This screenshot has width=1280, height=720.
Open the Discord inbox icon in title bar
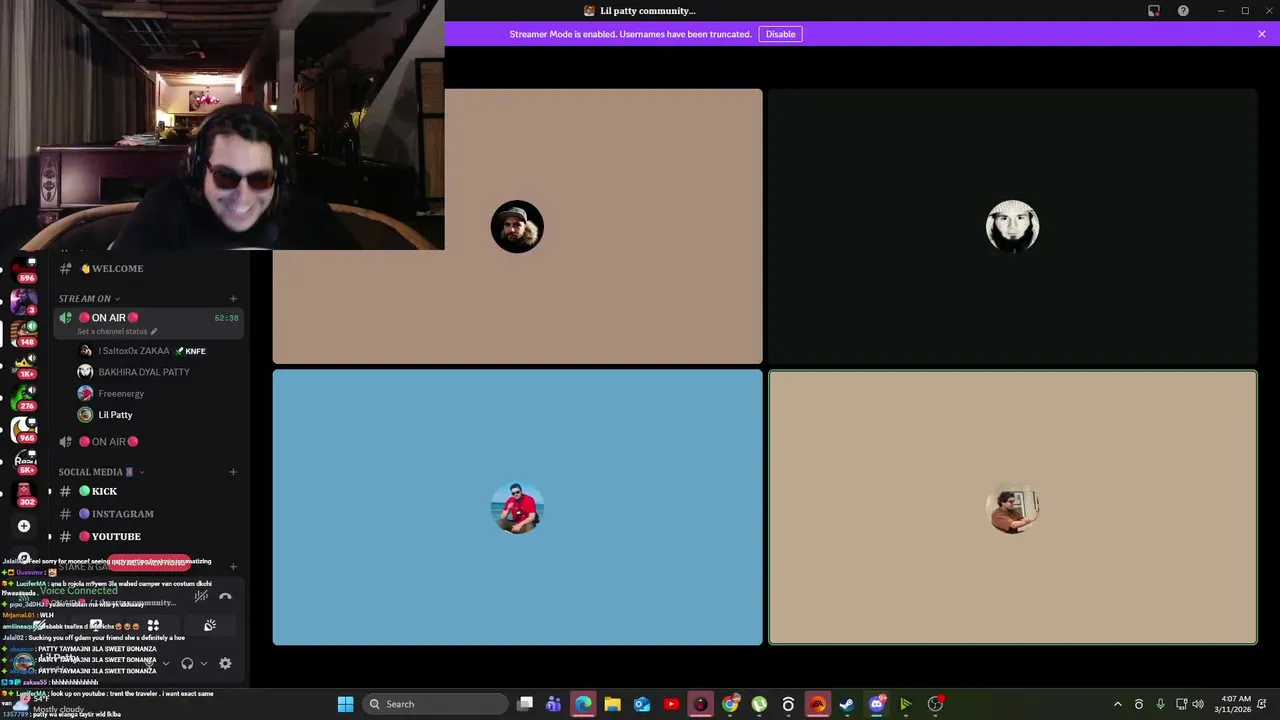[x=1154, y=11]
